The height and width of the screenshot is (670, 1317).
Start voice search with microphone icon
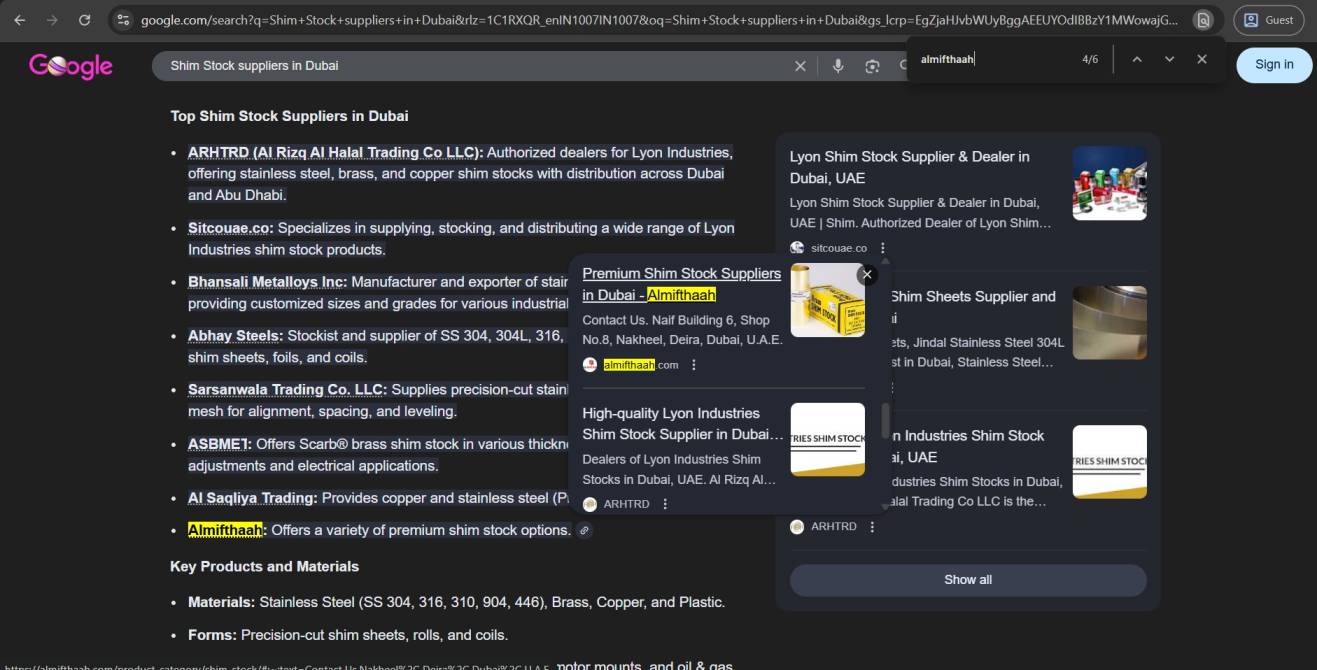click(x=838, y=66)
